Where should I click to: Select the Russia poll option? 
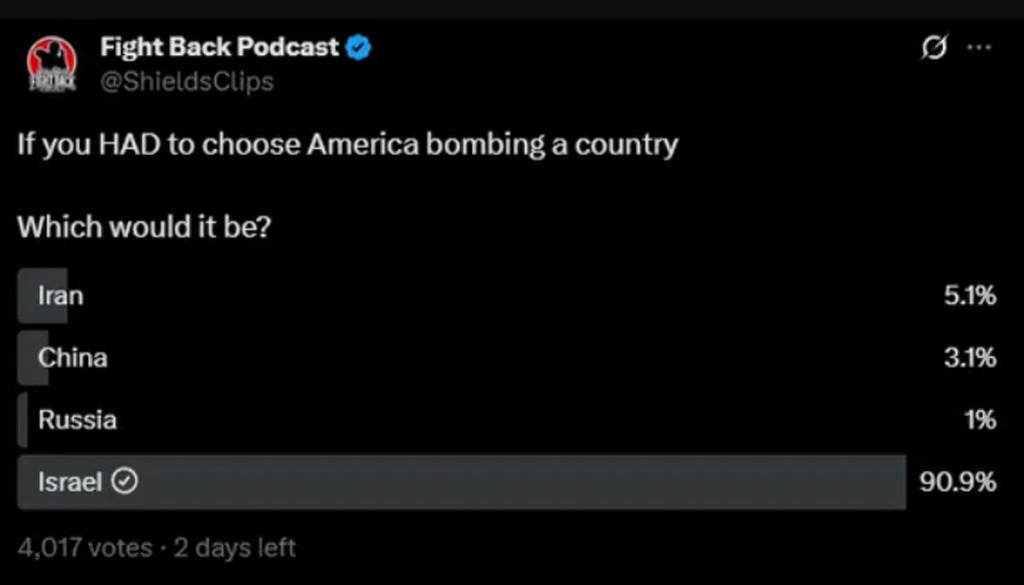tap(77, 420)
